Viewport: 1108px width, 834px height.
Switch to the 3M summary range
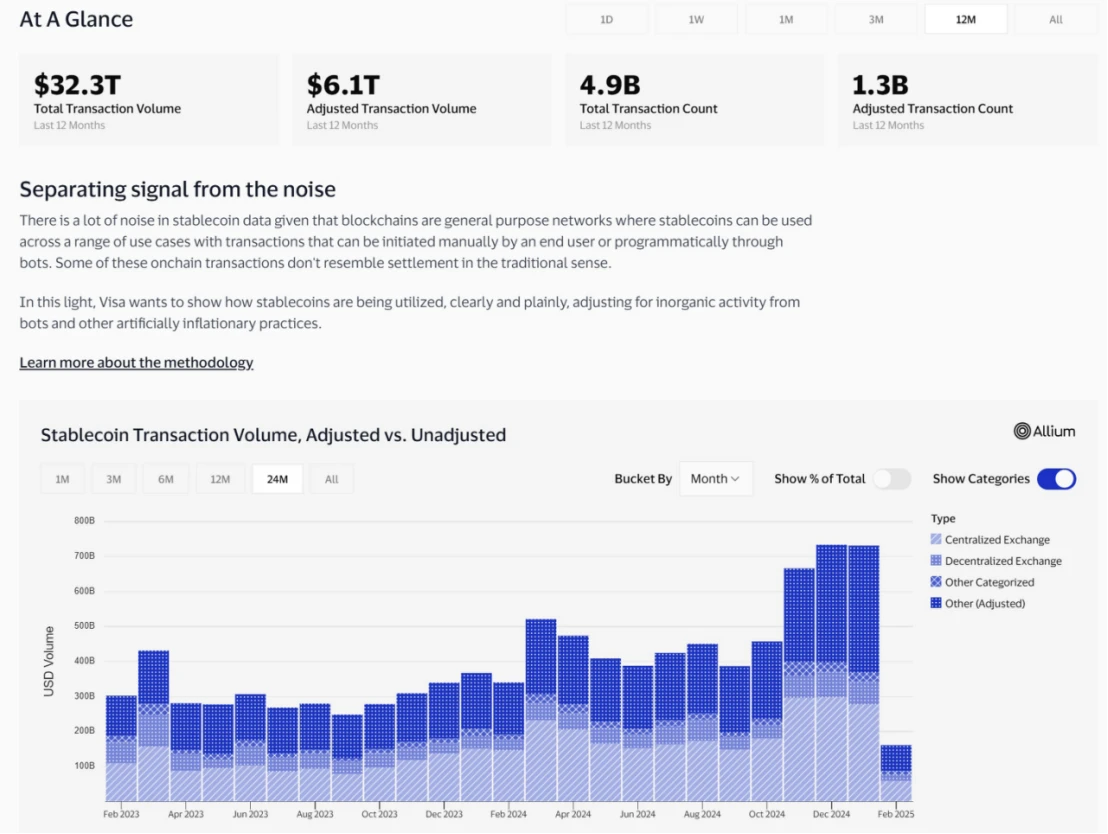[875, 19]
